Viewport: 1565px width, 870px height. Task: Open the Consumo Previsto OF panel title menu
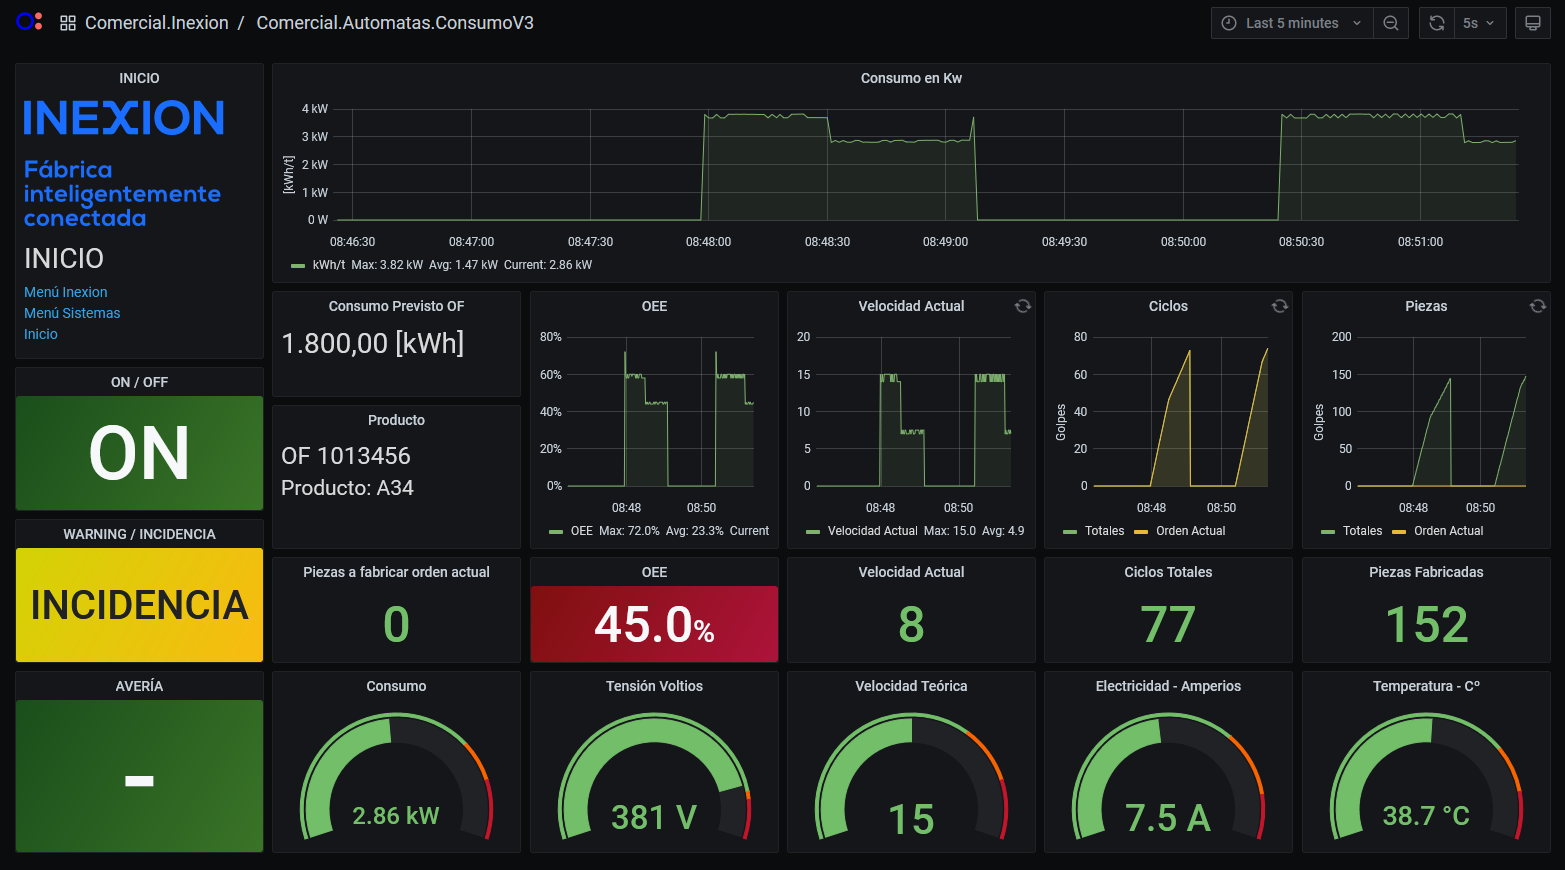[x=396, y=306]
